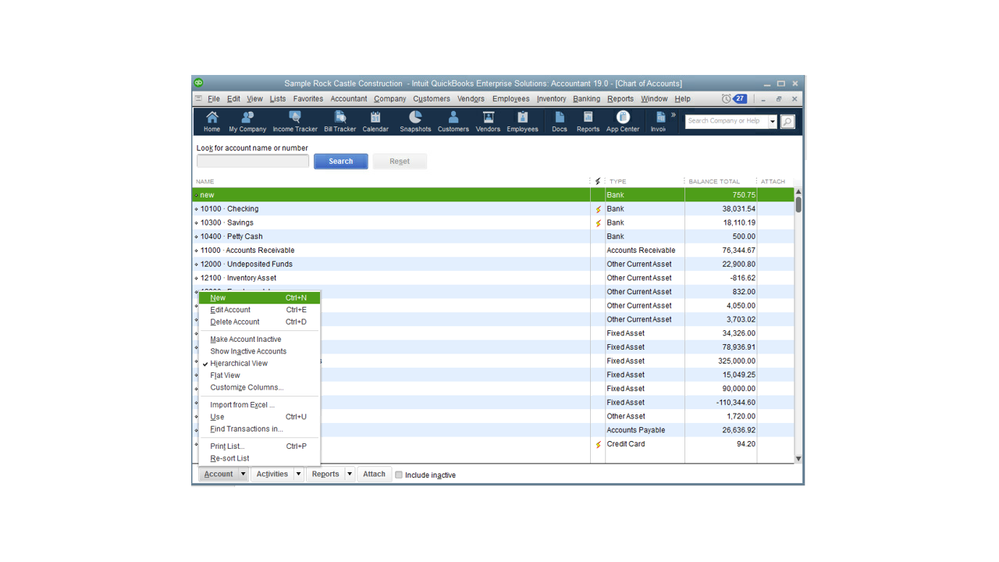The width and height of the screenshot is (999, 562).
Task: Open the bottom Reports dropdown arrow
Action: pos(350,474)
